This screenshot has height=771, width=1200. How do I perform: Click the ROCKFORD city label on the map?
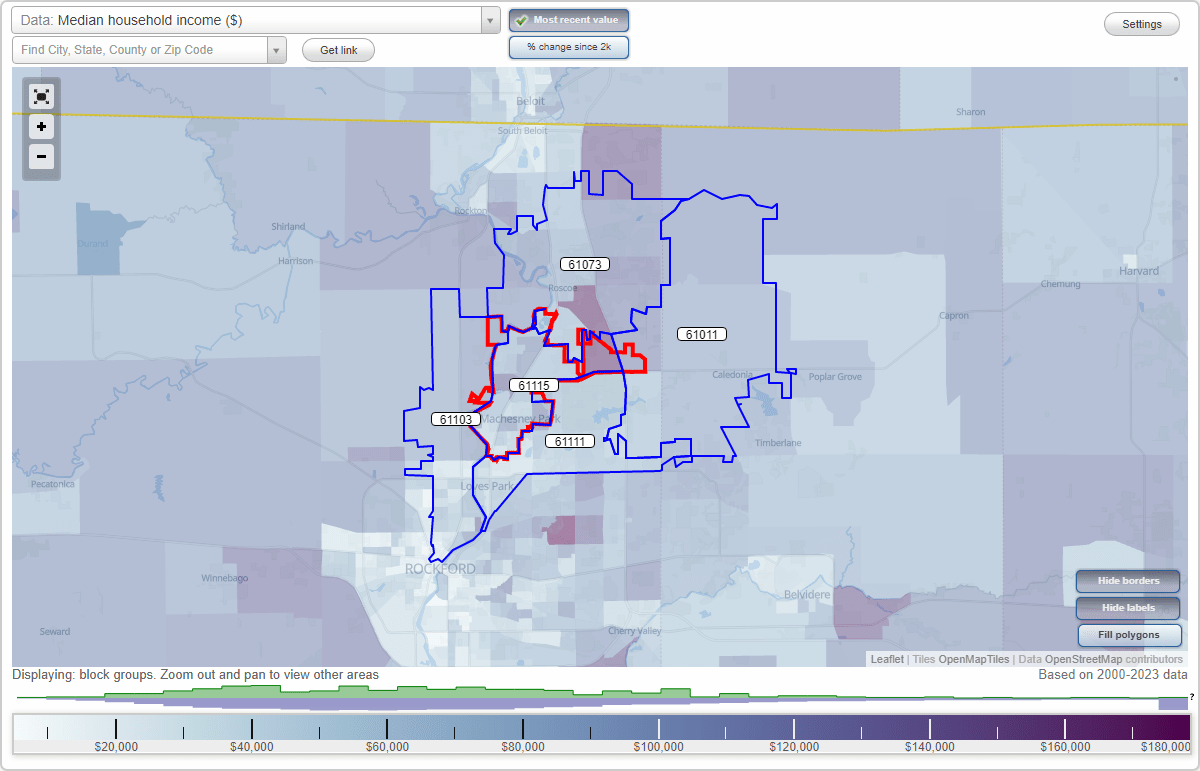pyautogui.click(x=440, y=569)
